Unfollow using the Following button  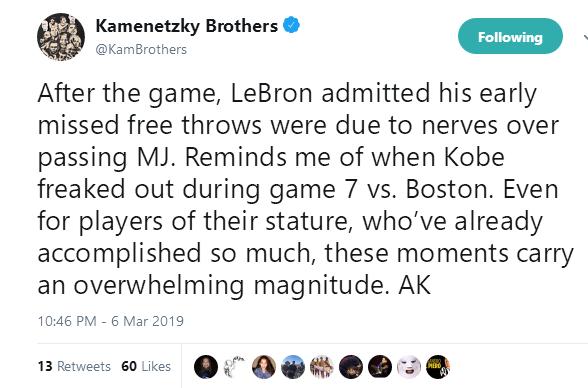(510, 36)
